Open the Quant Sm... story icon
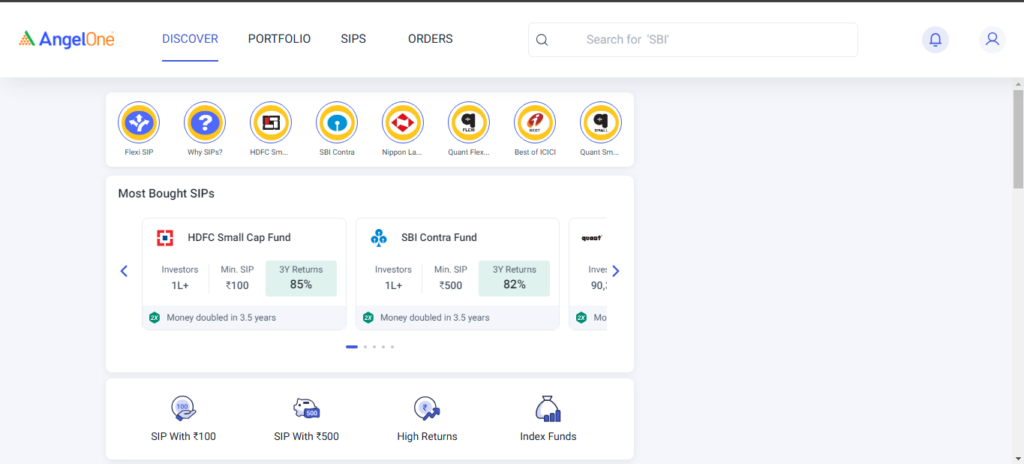 pos(601,122)
